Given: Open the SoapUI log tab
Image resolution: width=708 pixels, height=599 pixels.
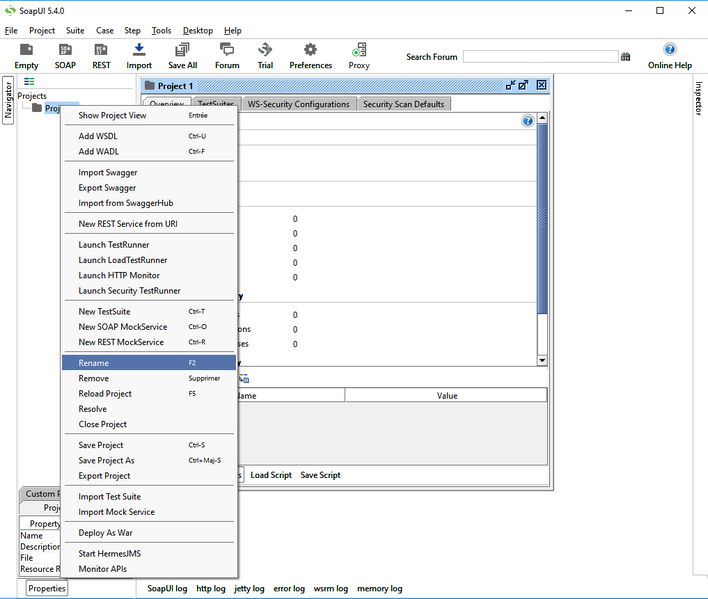Looking at the screenshot, I should click(x=167, y=589).
